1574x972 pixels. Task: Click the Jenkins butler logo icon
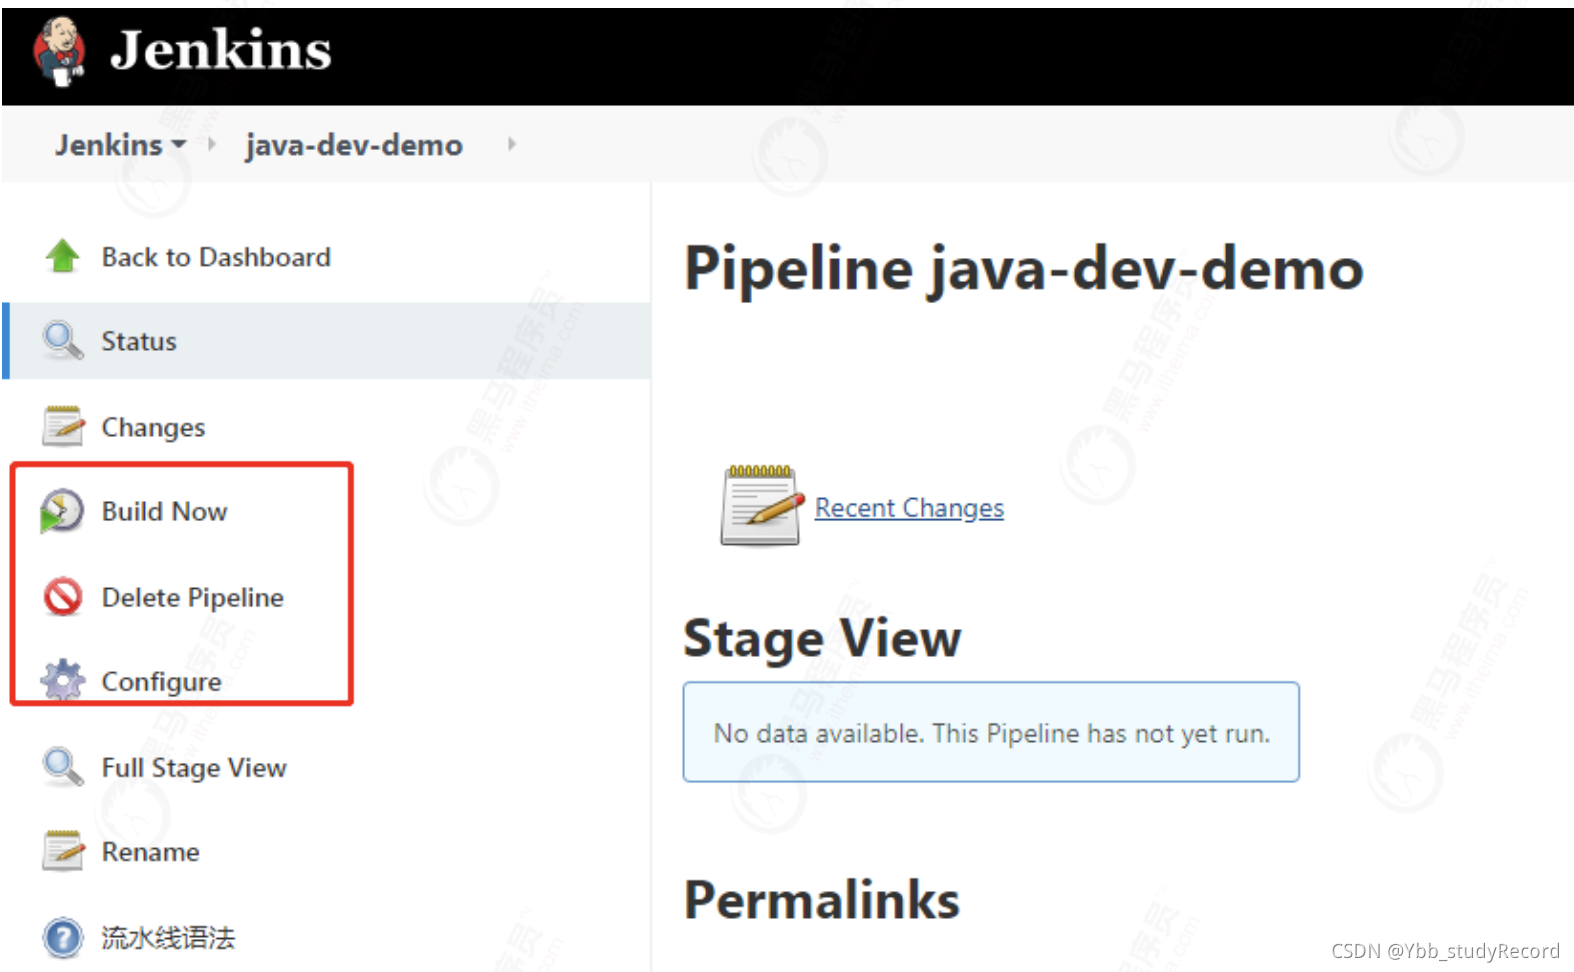click(60, 51)
